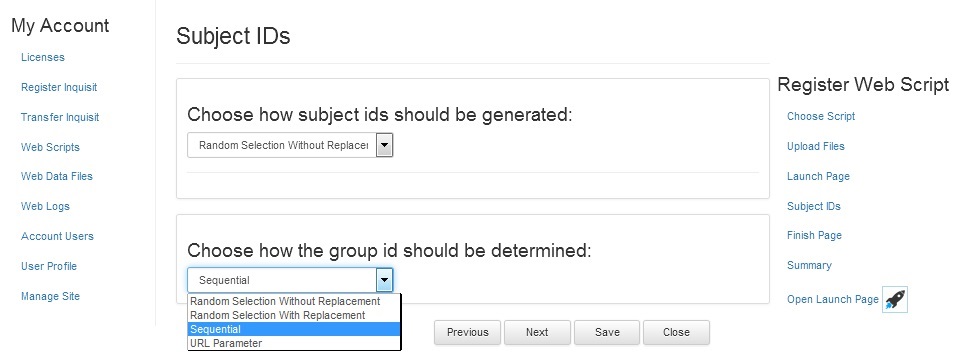957x364 pixels.
Task: Click the Open Launch Page link
Action: 832,299
